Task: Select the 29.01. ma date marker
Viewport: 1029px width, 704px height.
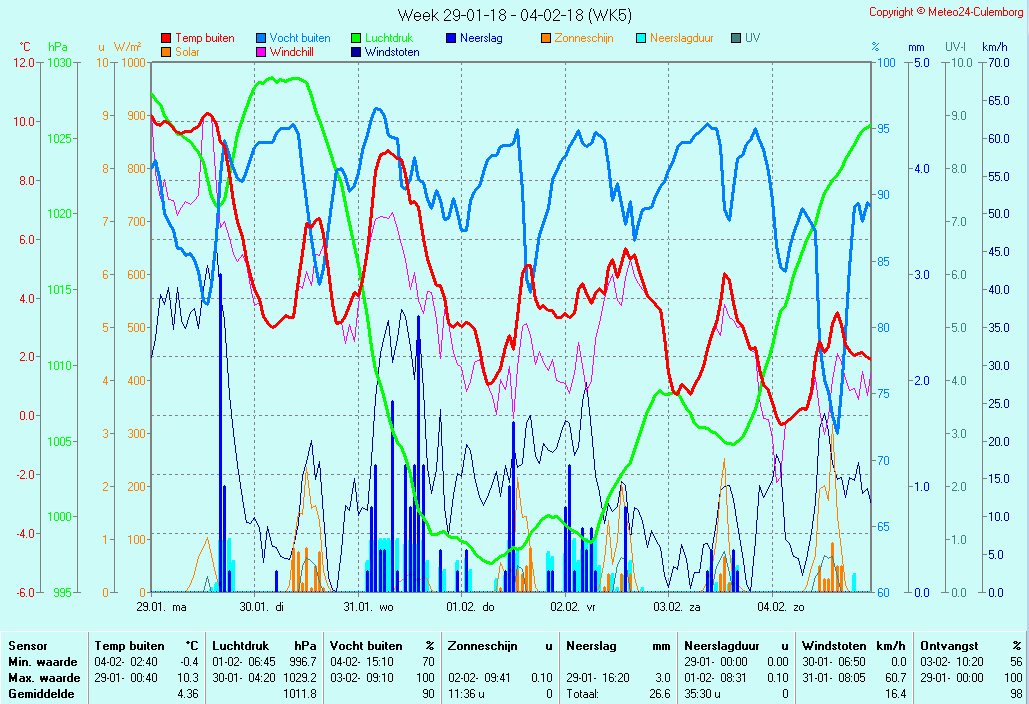Action: pyautogui.click(x=162, y=606)
